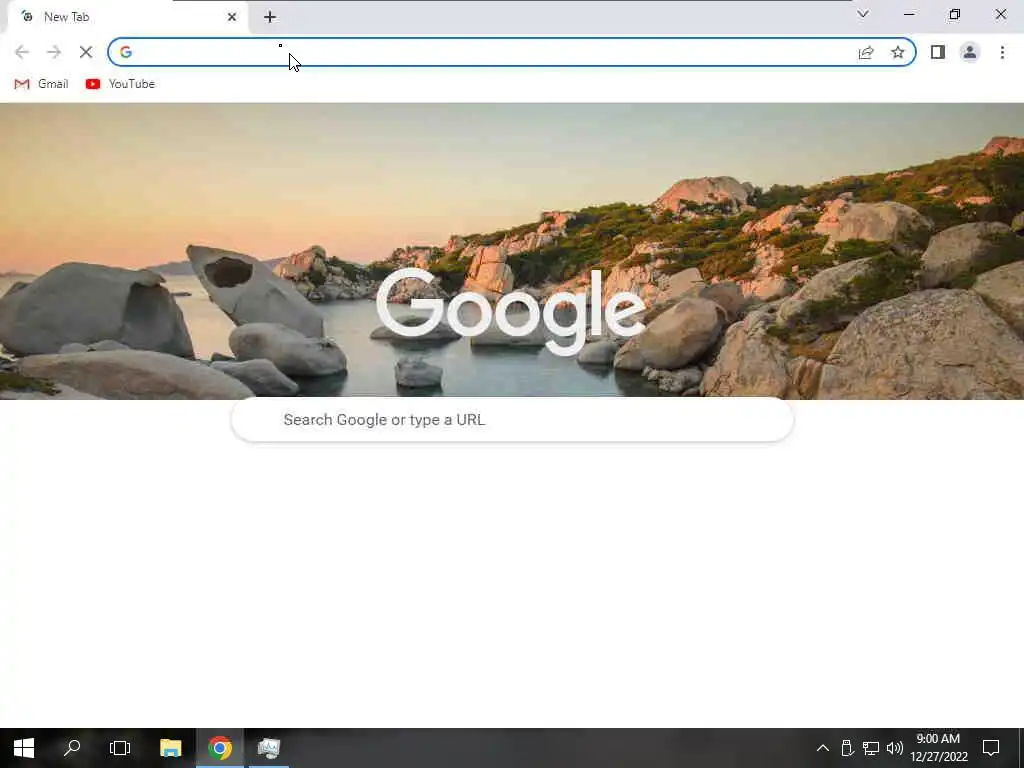Viewport: 1024px width, 768px height.
Task: Click the back navigation arrow
Action: 22,52
